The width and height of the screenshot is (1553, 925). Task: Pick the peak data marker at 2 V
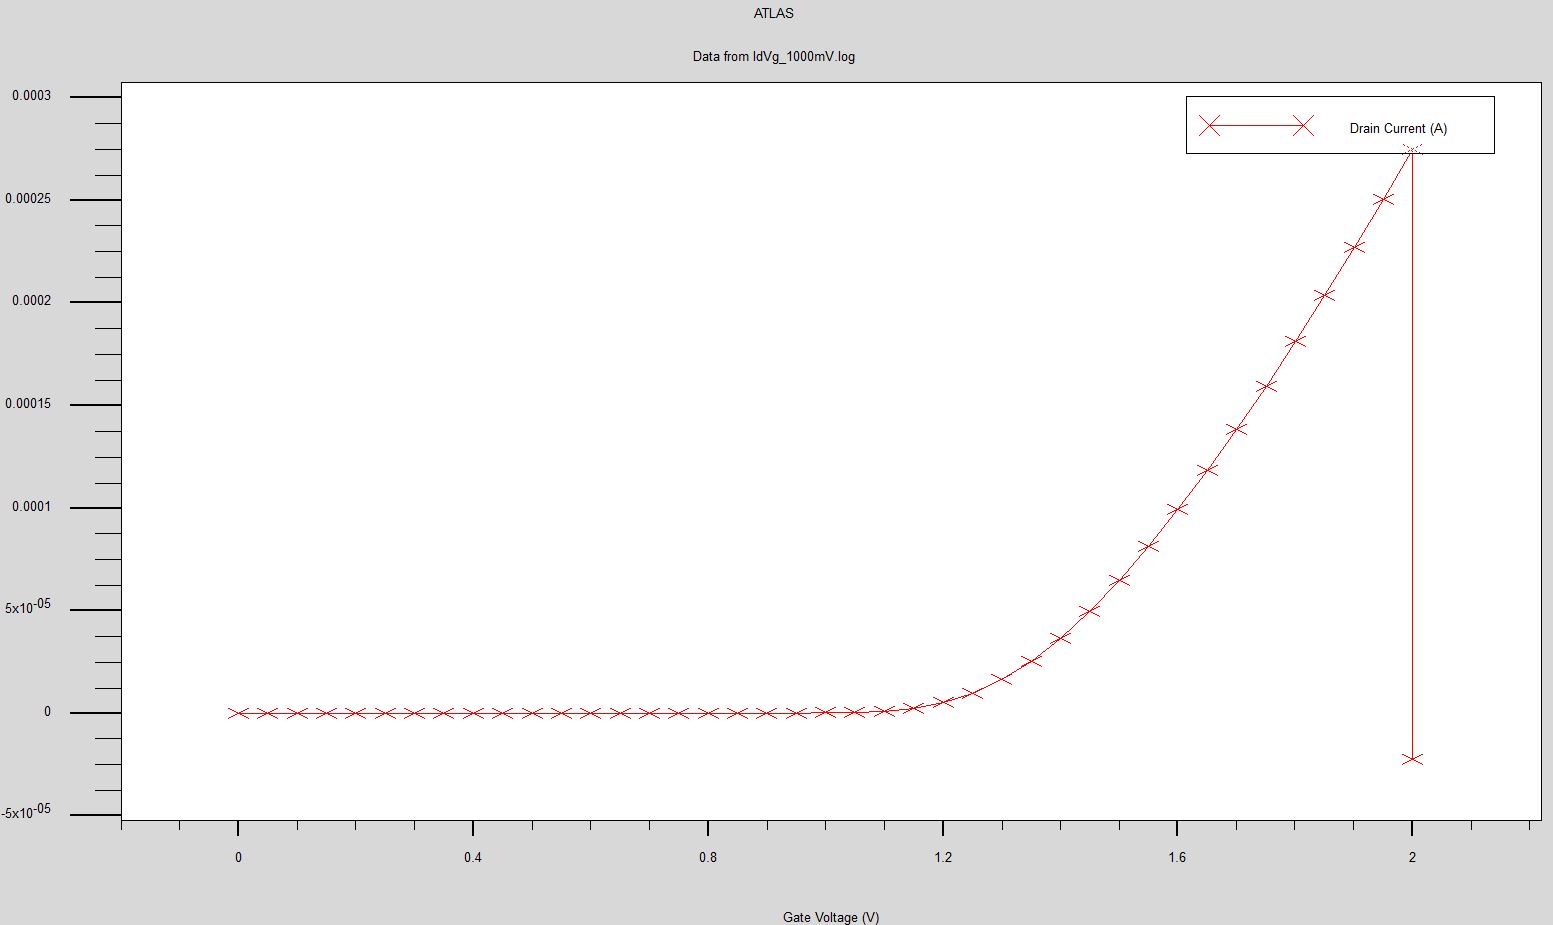pos(1412,150)
